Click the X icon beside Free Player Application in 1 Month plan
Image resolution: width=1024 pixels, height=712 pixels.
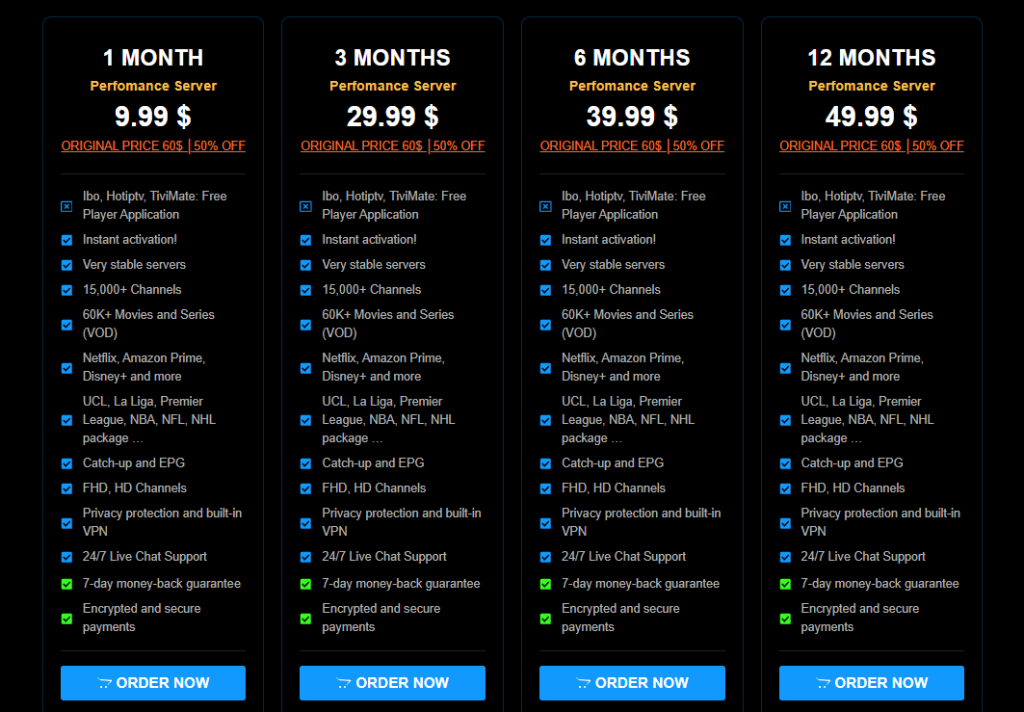pyautogui.click(x=66, y=206)
